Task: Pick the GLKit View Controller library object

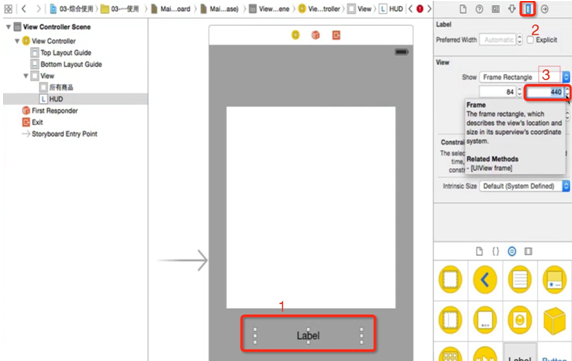Action: pyautogui.click(x=519, y=320)
